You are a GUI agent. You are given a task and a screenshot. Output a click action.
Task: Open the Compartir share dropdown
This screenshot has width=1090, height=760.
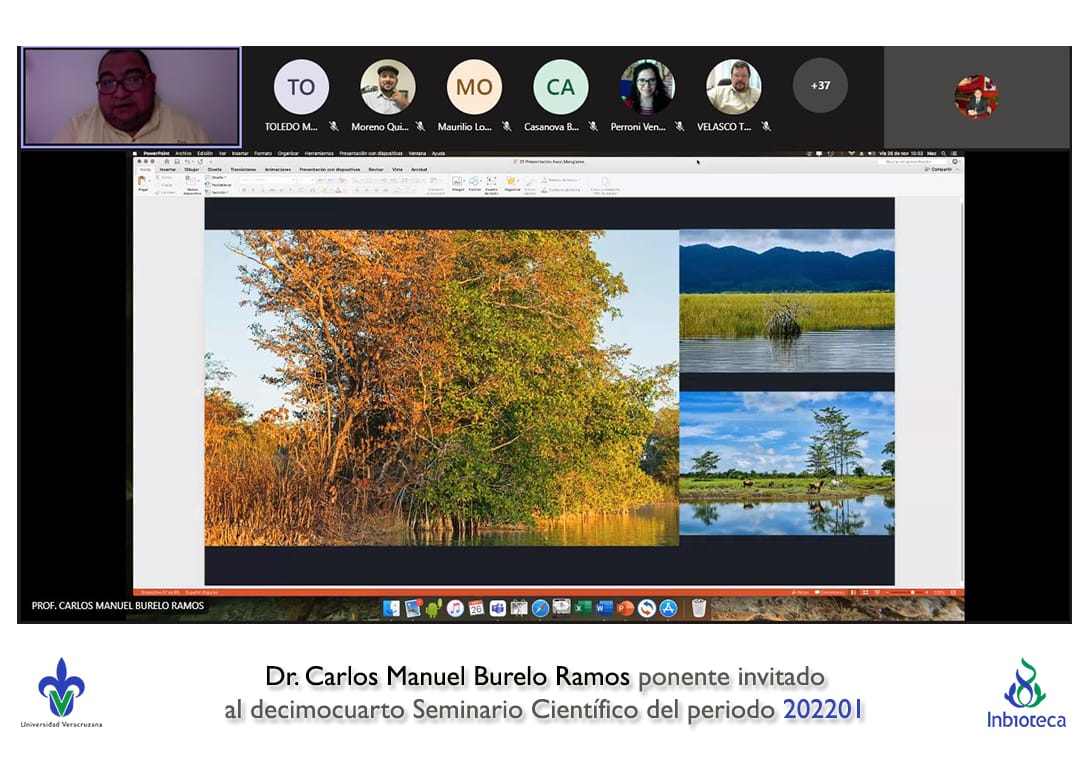point(938,170)
